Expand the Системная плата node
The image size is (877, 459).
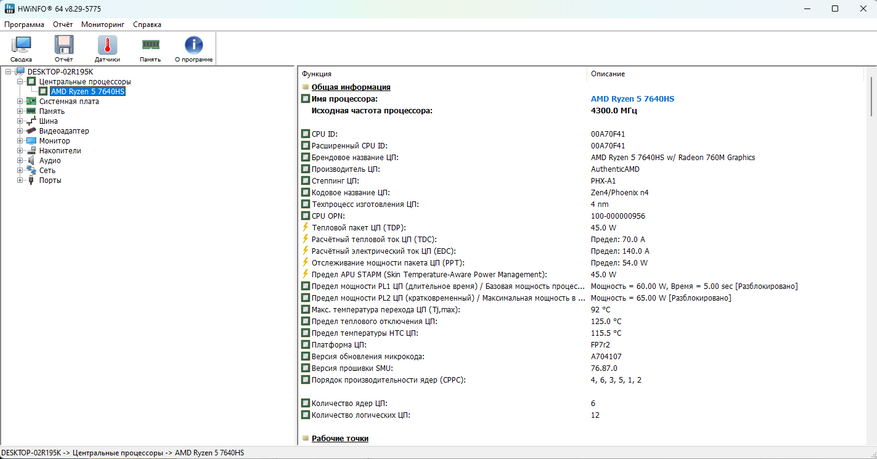coord(20,101)
